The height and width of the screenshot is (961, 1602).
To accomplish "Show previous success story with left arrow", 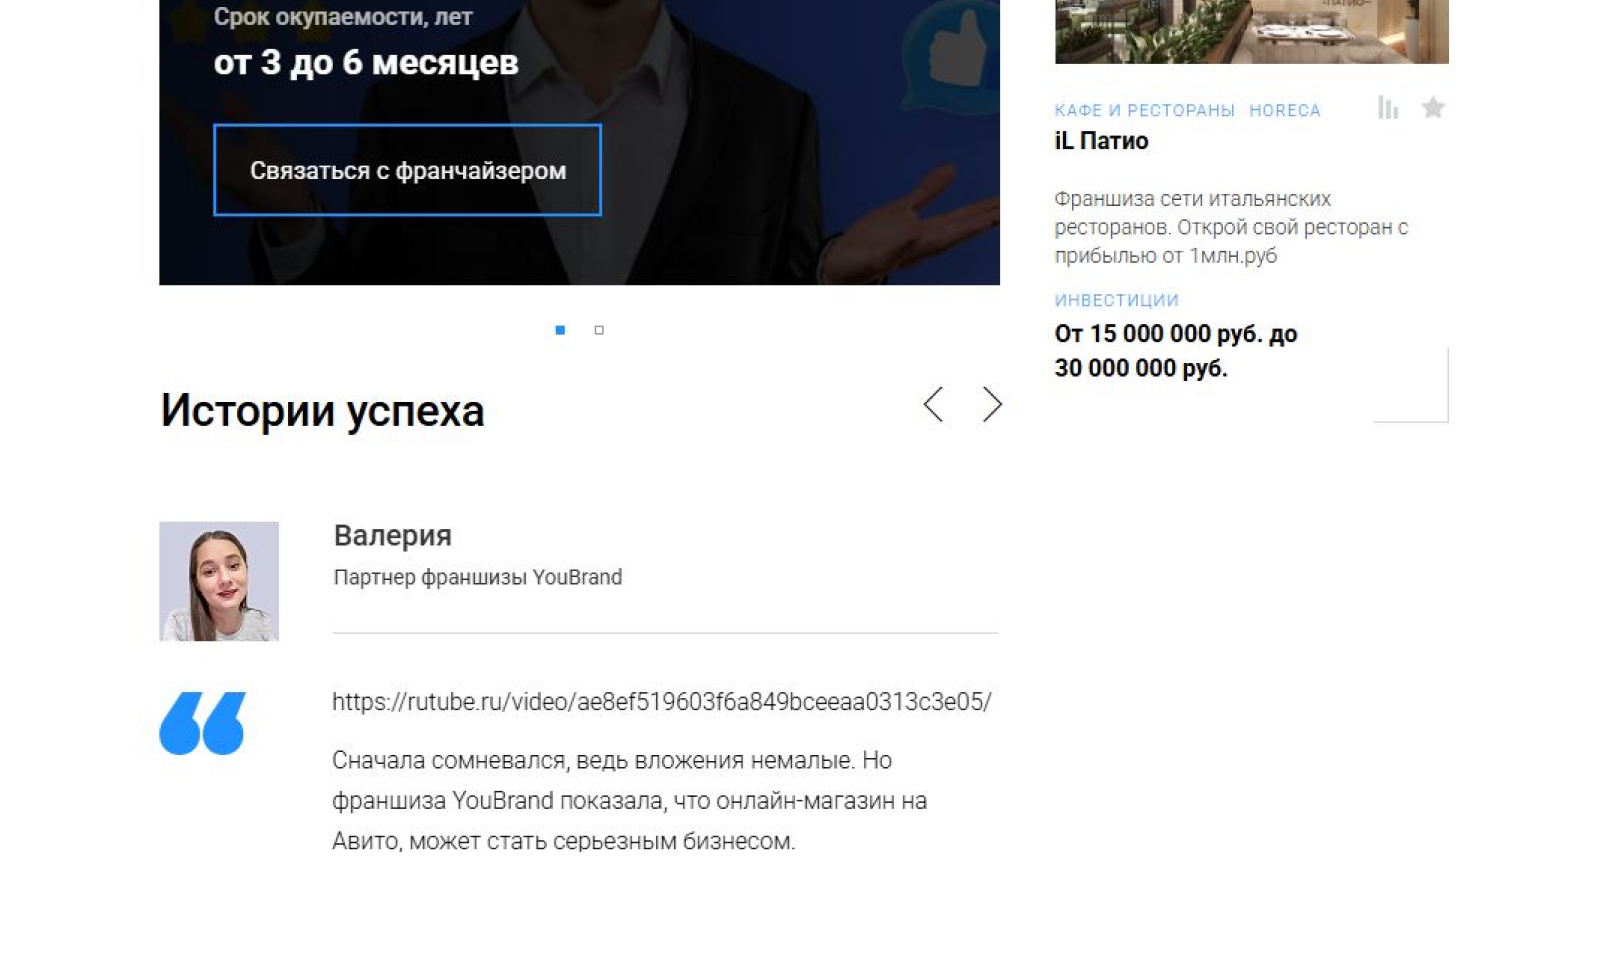I will click(x=933, y=404).
